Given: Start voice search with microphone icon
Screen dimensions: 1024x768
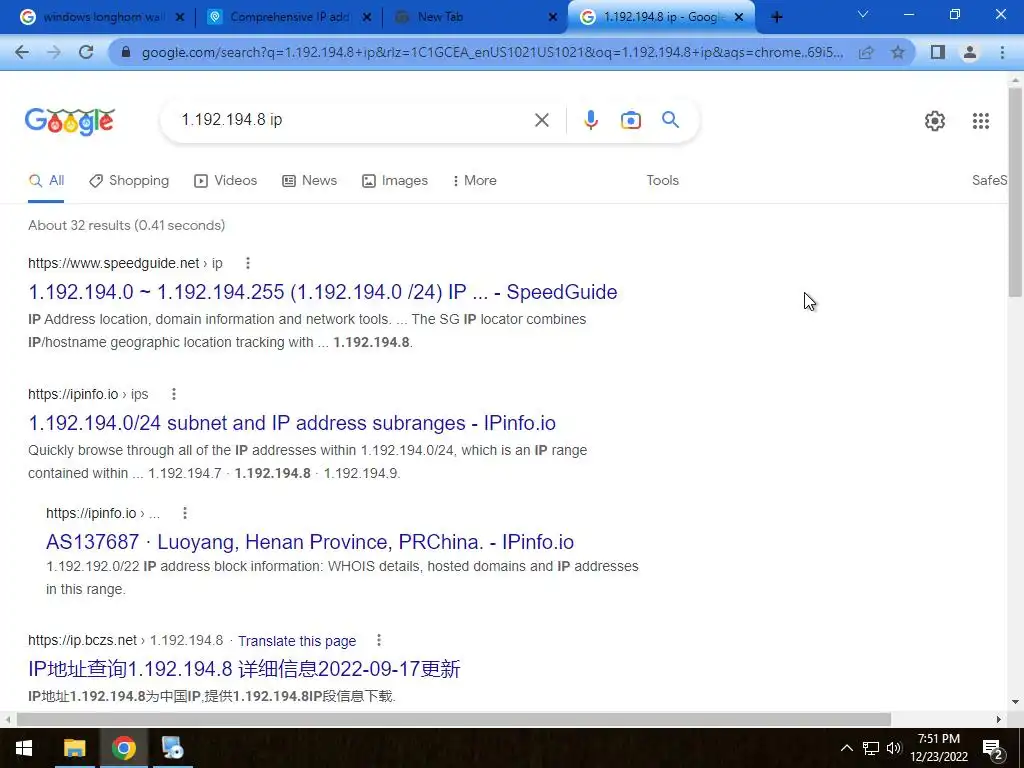Looking at the screenshot, I should (590, 120).
